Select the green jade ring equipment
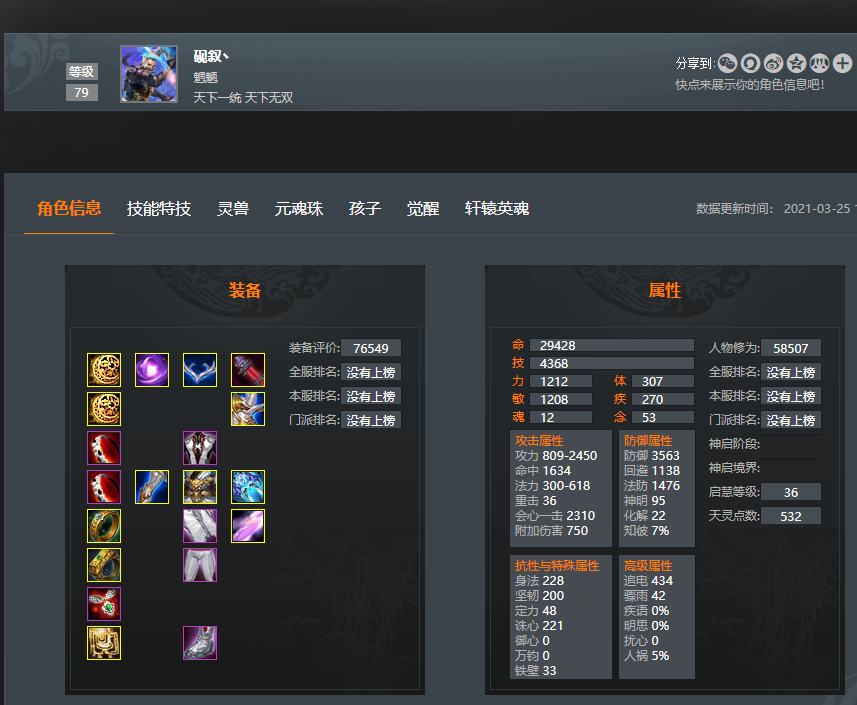This screenshot has height=705, width=857. (x=104, y=526)
